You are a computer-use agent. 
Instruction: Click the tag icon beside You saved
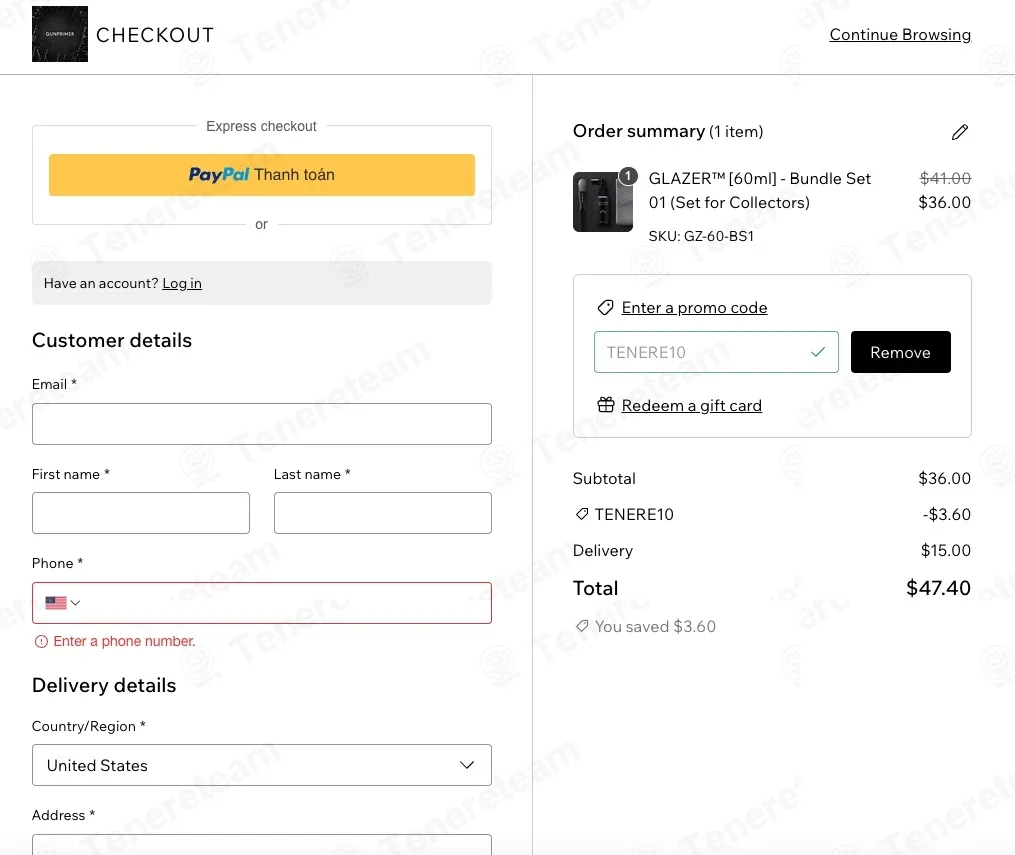[582, 626]
